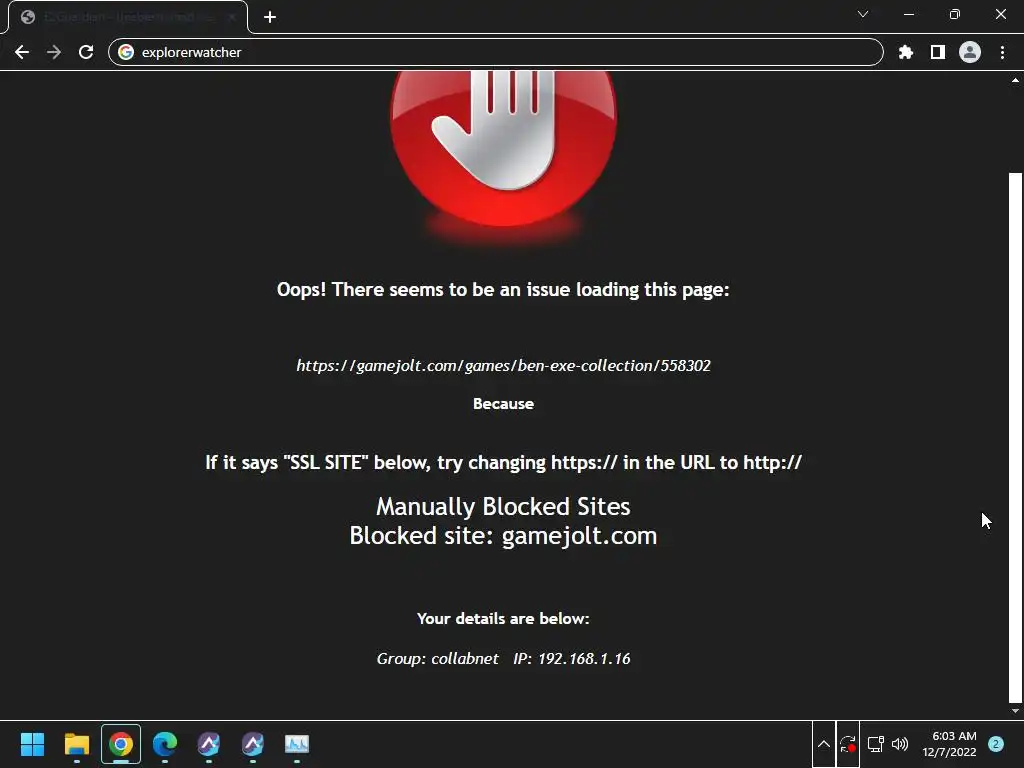The height and width of the screenshot is (768, 1024).
Task: Click the 'Oops! There seems to be an issue' heading
Action: 504,289
